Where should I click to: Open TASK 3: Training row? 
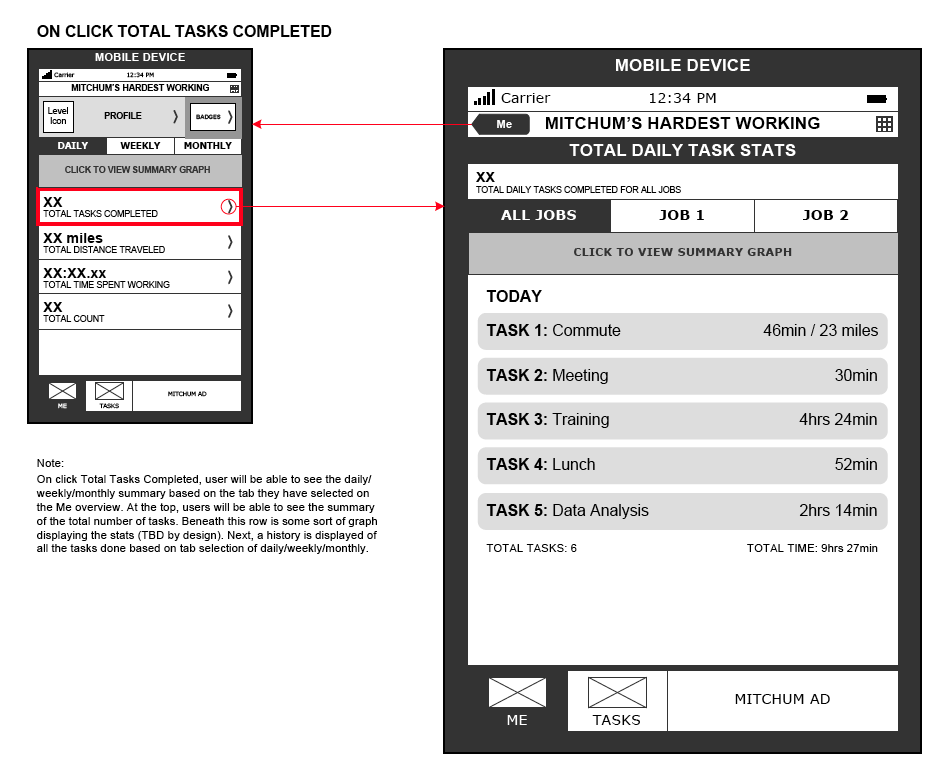682,420
